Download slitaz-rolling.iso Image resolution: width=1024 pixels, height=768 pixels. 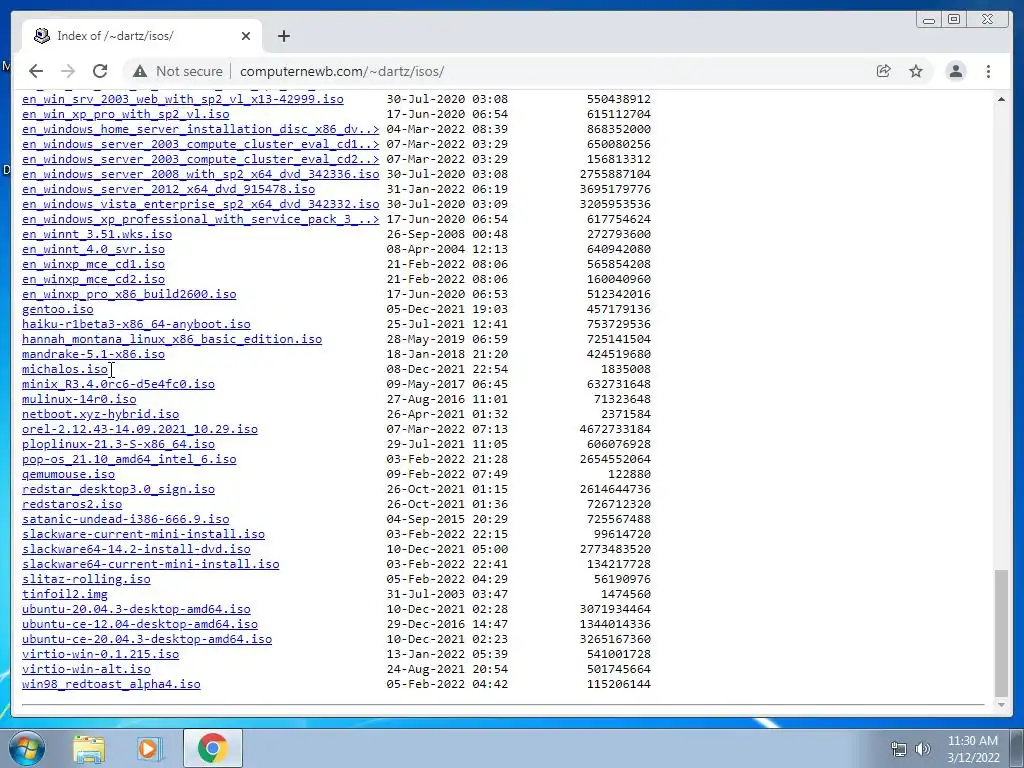86,579
